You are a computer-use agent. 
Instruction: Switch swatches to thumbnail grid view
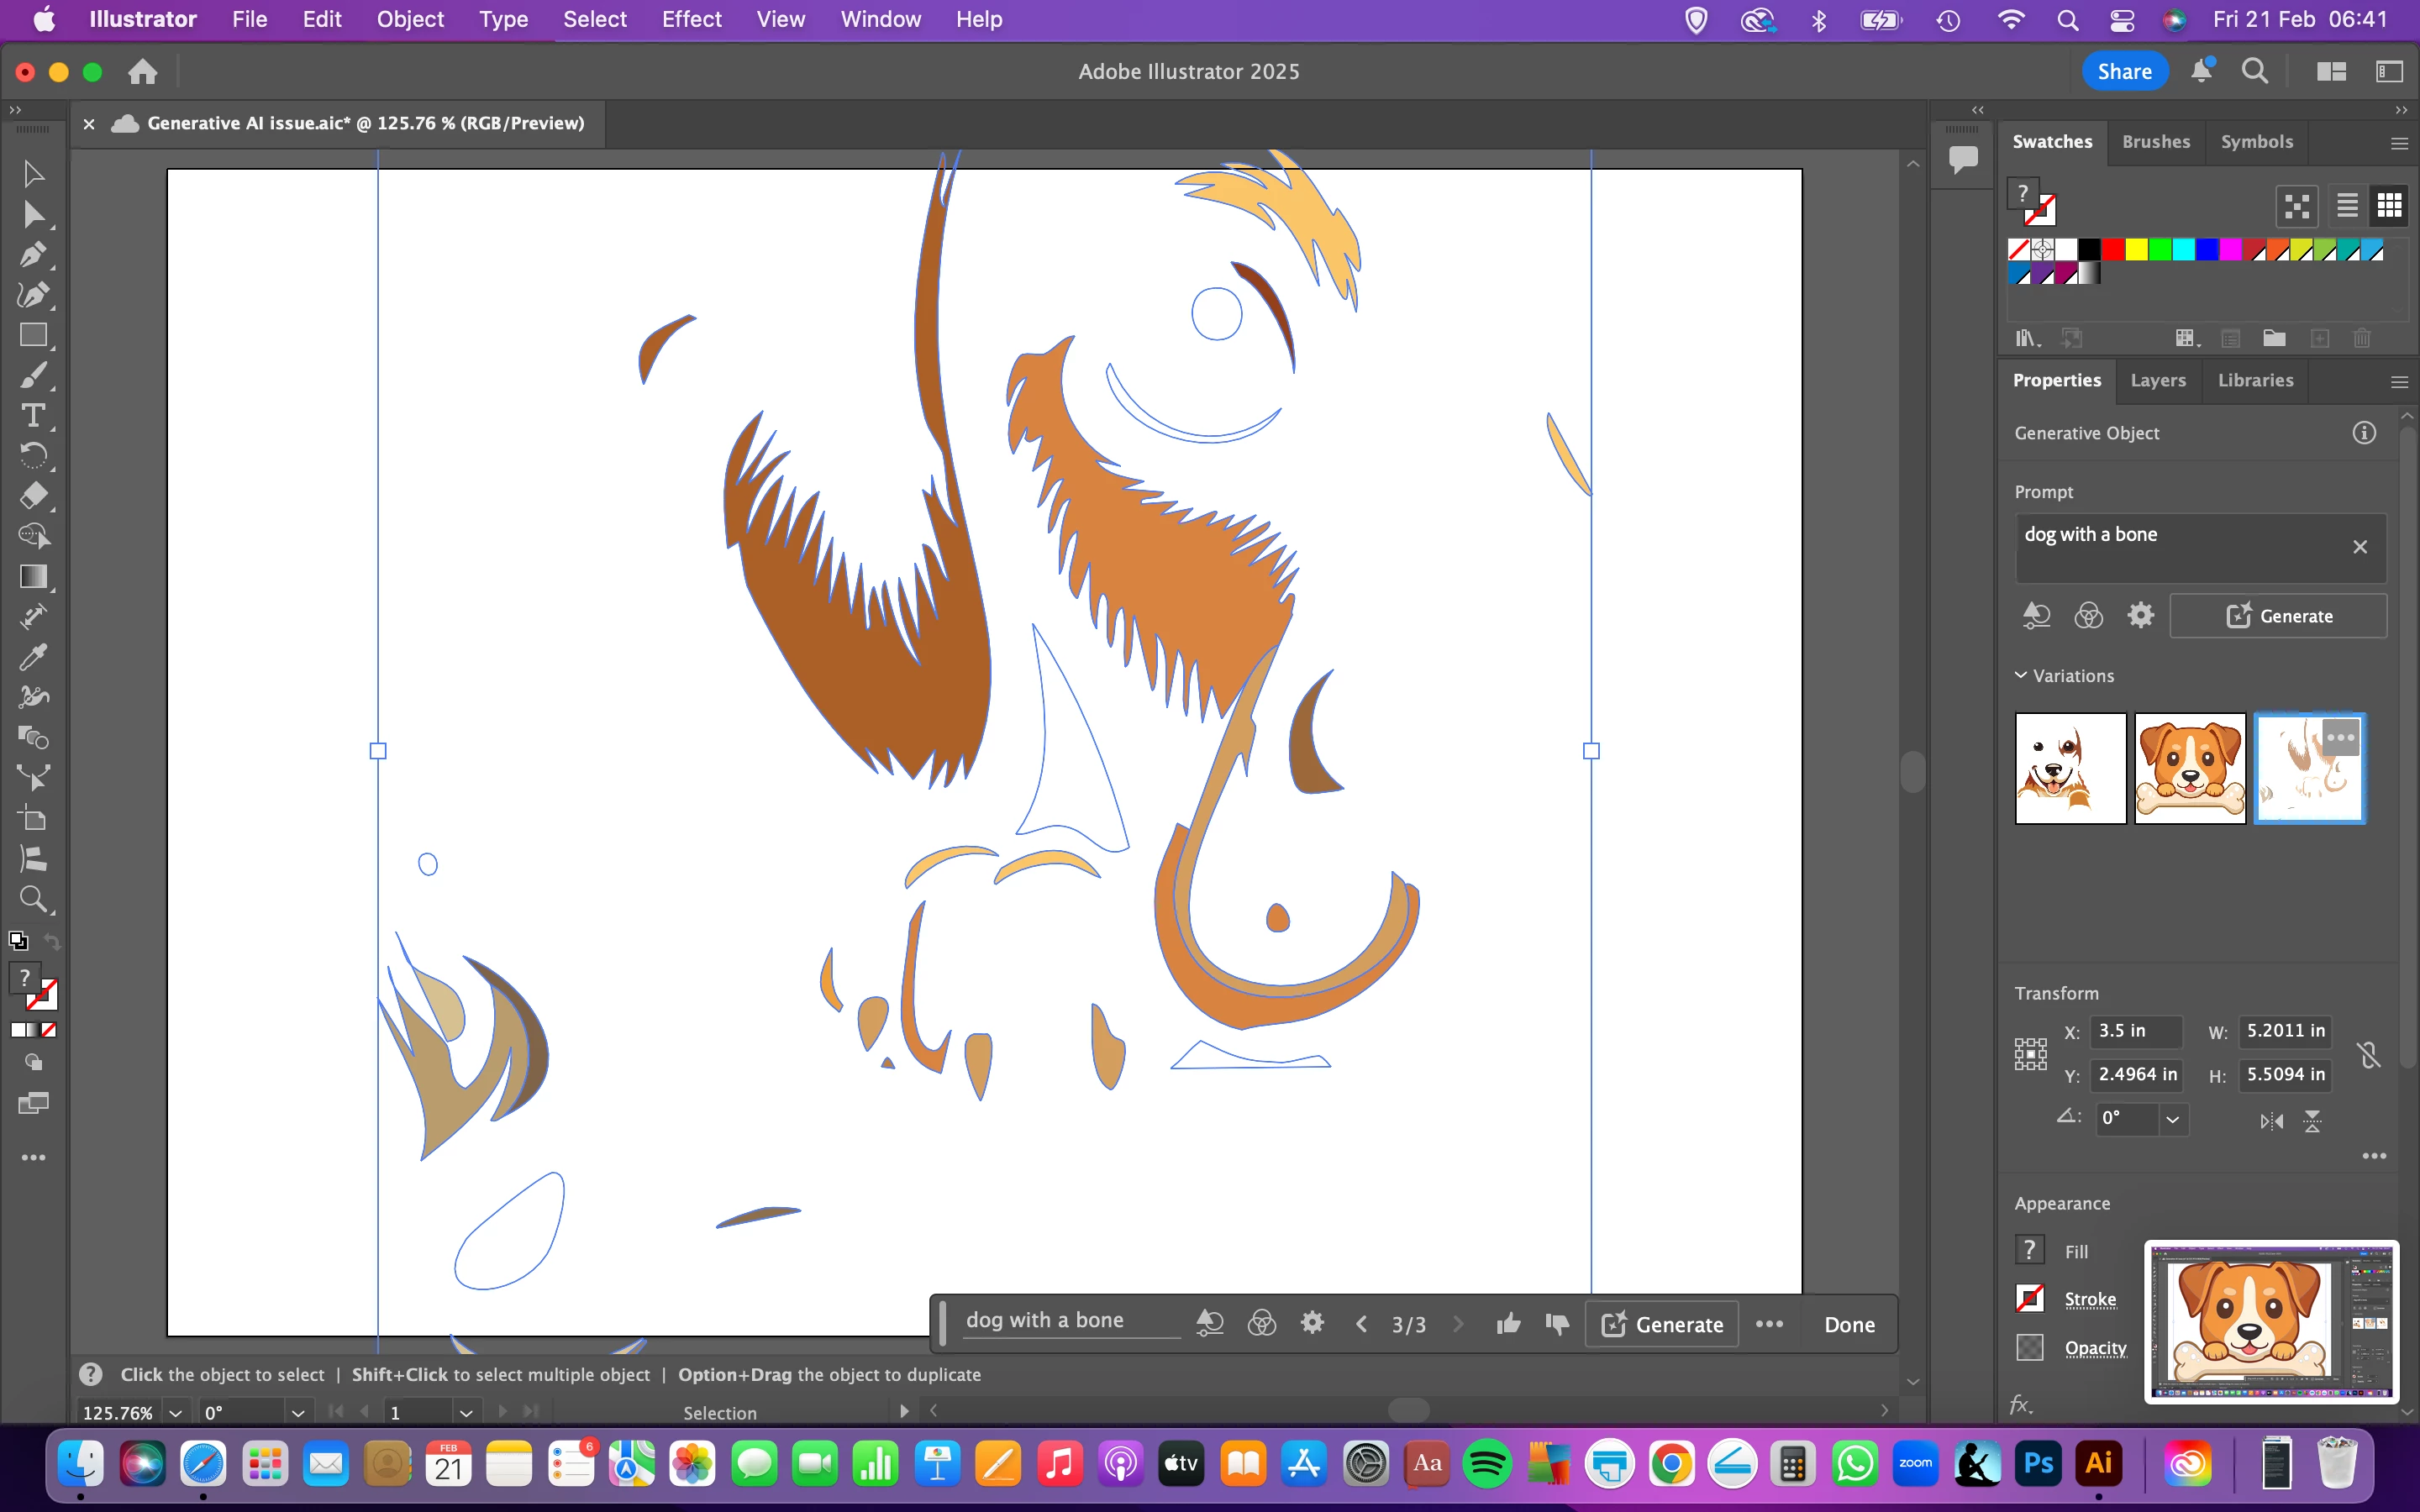2389,205
